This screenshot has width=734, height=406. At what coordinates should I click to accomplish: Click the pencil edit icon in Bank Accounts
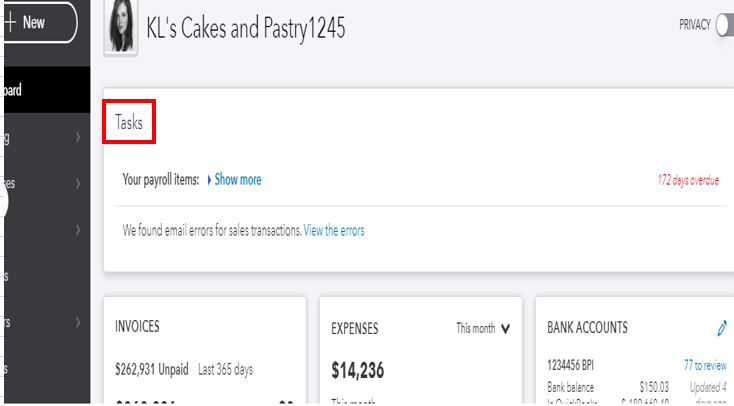pyautogui.click(x=722, y=327)
